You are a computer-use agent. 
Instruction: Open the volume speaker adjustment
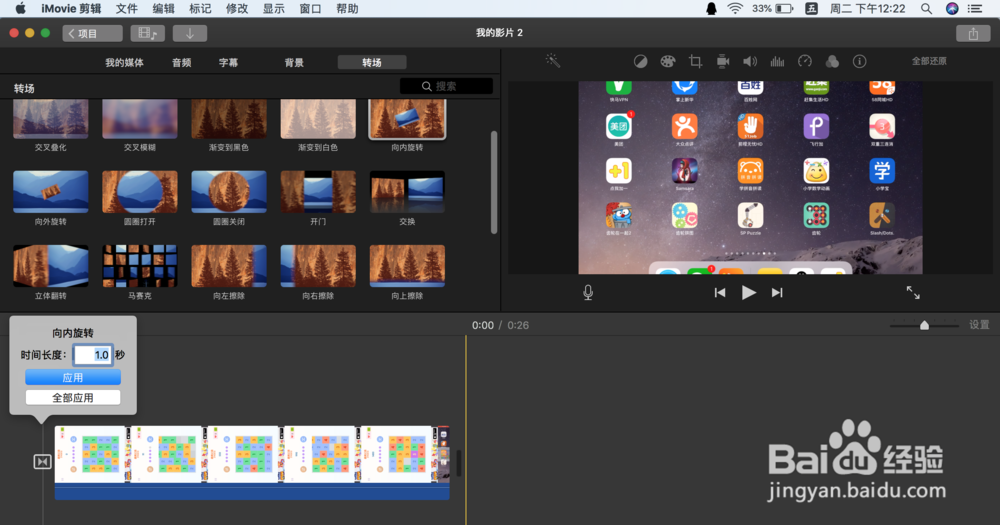[x=750, y=61]
